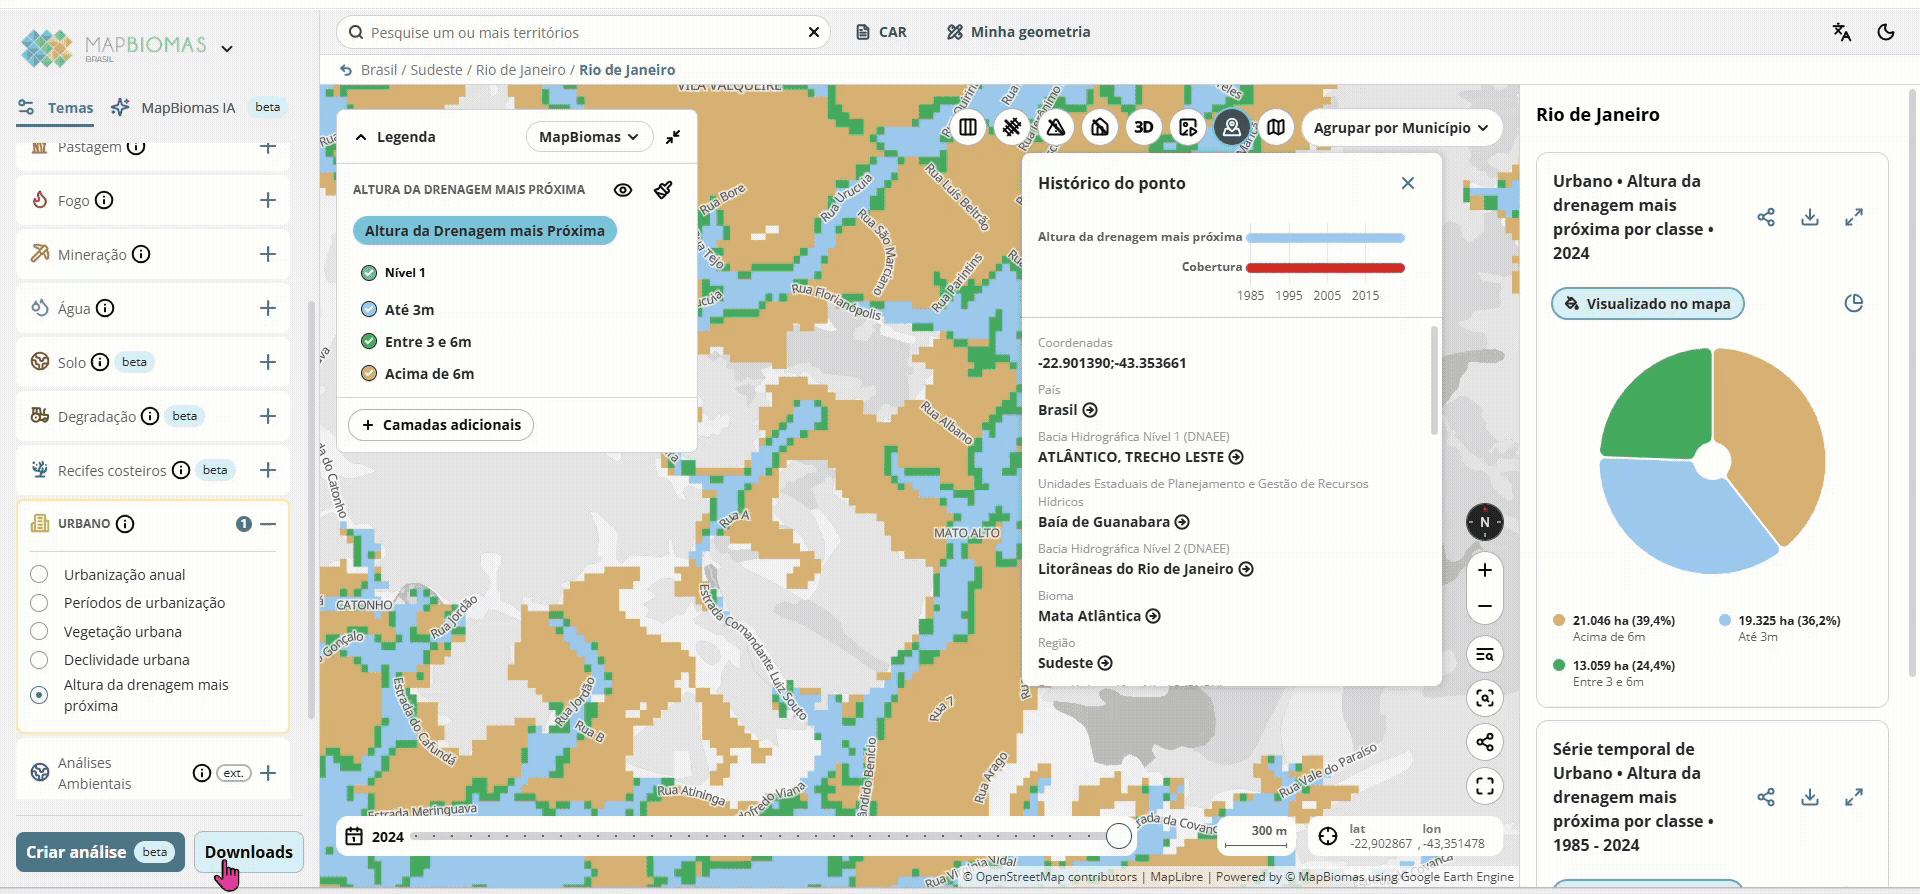The image size is (1920, 894).
Task: Toggle the Acima de 6m legend class
Action: click(369, 373)
